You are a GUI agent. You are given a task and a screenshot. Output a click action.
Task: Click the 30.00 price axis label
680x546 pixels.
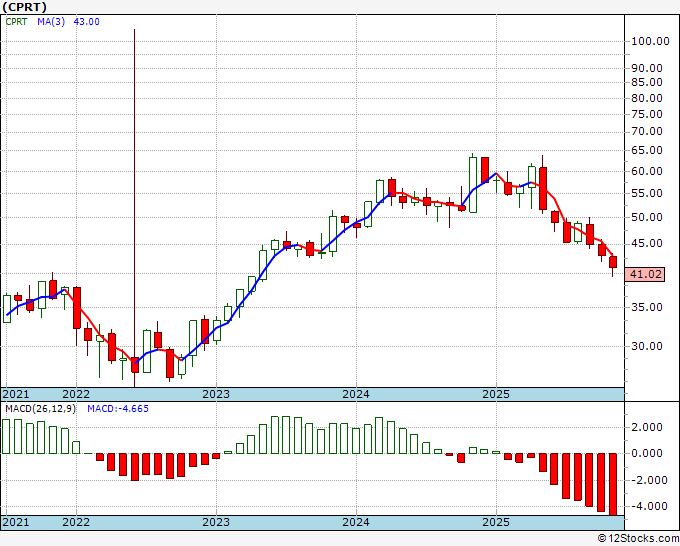tap(647, 346)
